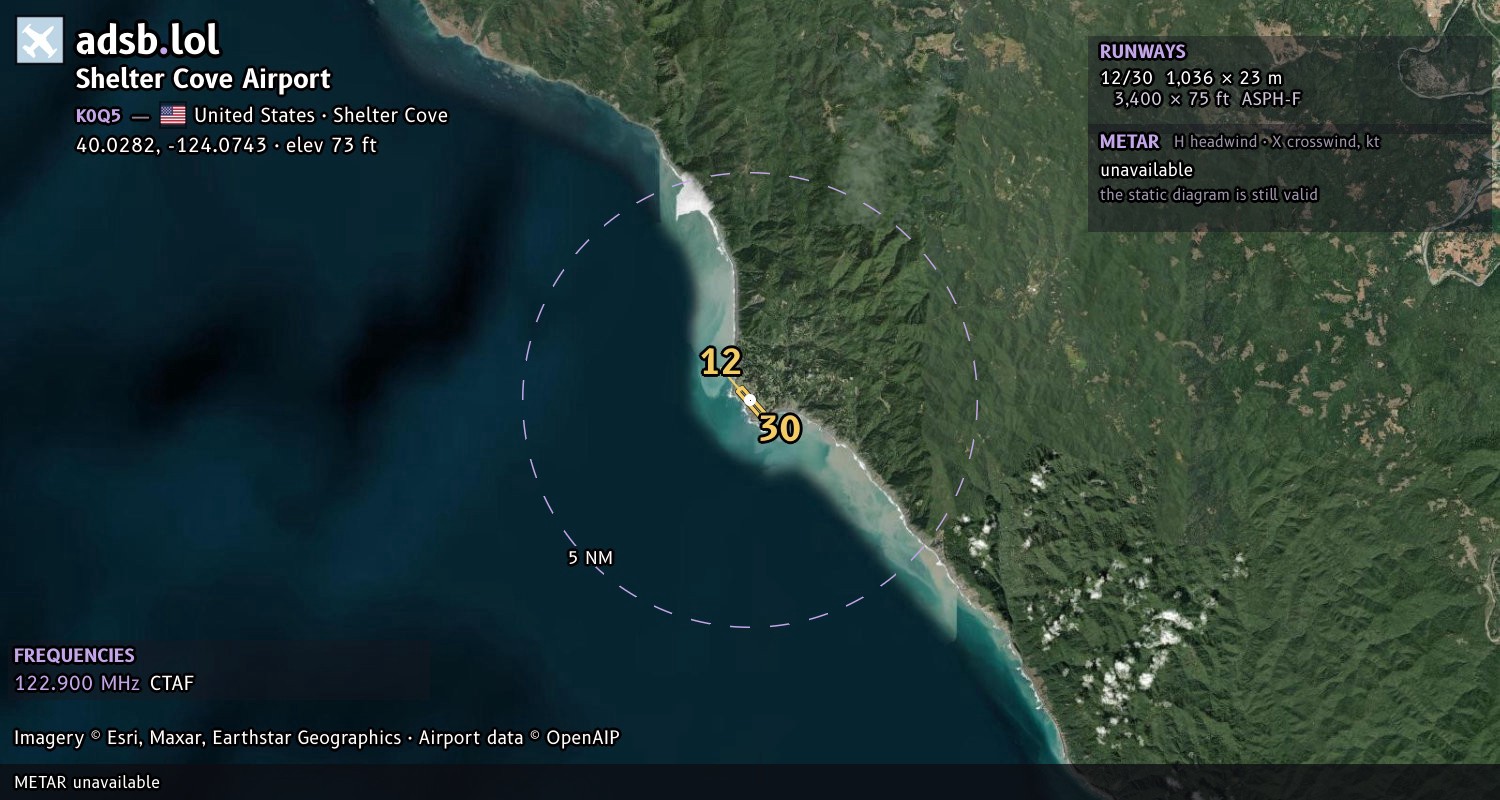The height and width of the screenshot is (800, 1500).
Task: Click the 'METAR unavailable' status bar text
Action: click(87, 782)
